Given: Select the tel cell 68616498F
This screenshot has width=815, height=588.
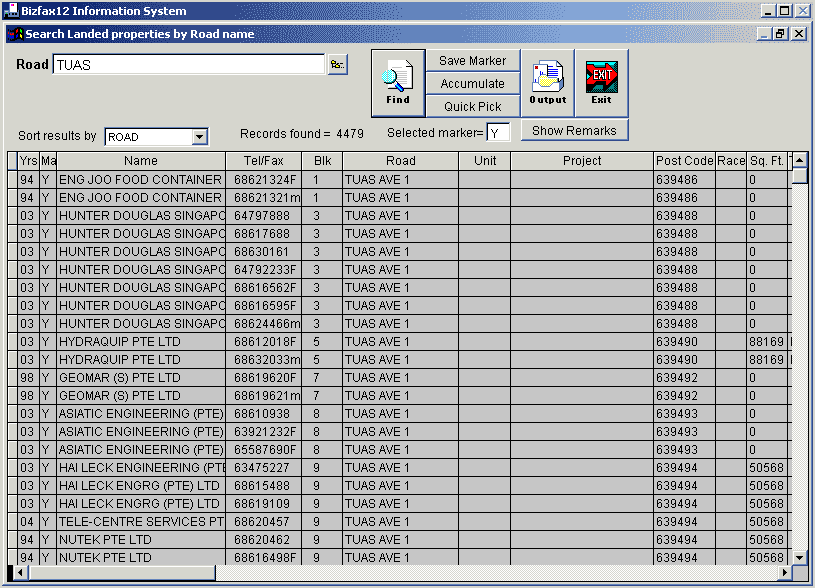Looking at the screenshot, I should 264,558.
